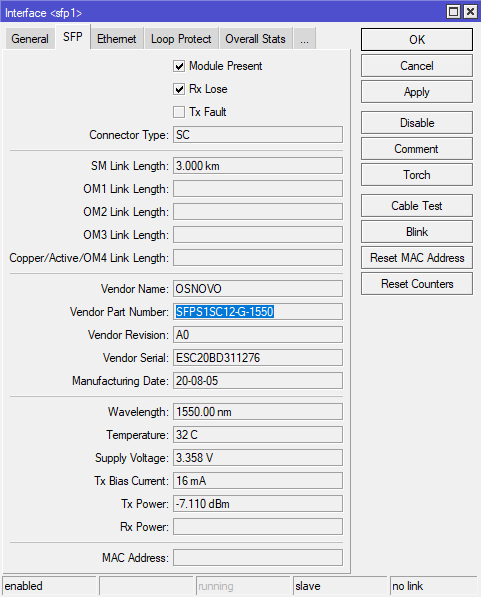Select the SFP tab
Screen dimensions: 481x597
click(x=73, y=37)
